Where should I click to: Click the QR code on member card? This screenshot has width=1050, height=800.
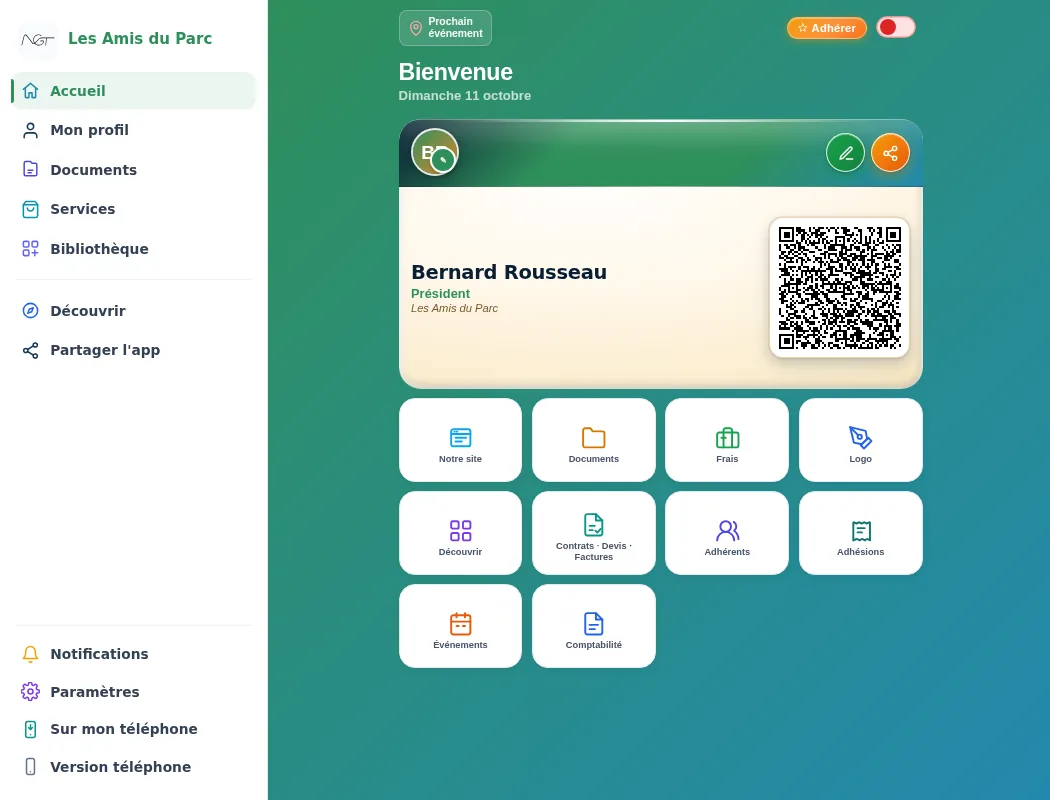pos(839,287)
